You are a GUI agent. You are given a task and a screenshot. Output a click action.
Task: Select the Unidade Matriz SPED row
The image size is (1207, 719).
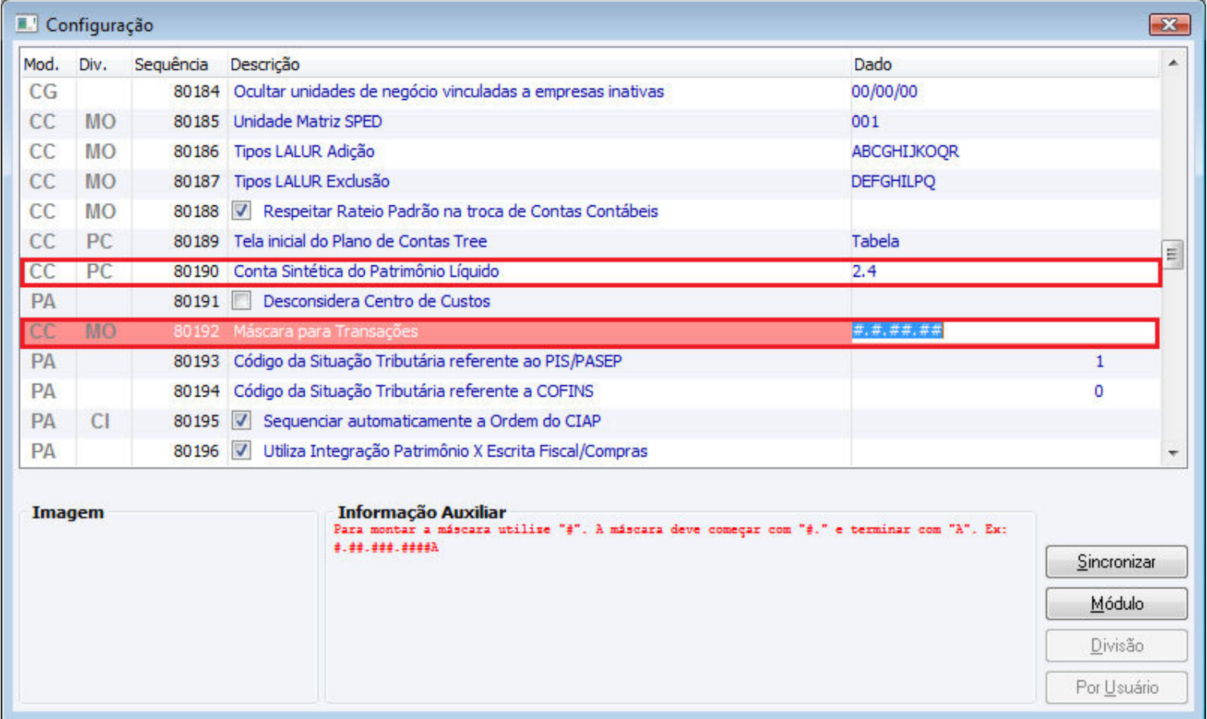click(591, 121)
